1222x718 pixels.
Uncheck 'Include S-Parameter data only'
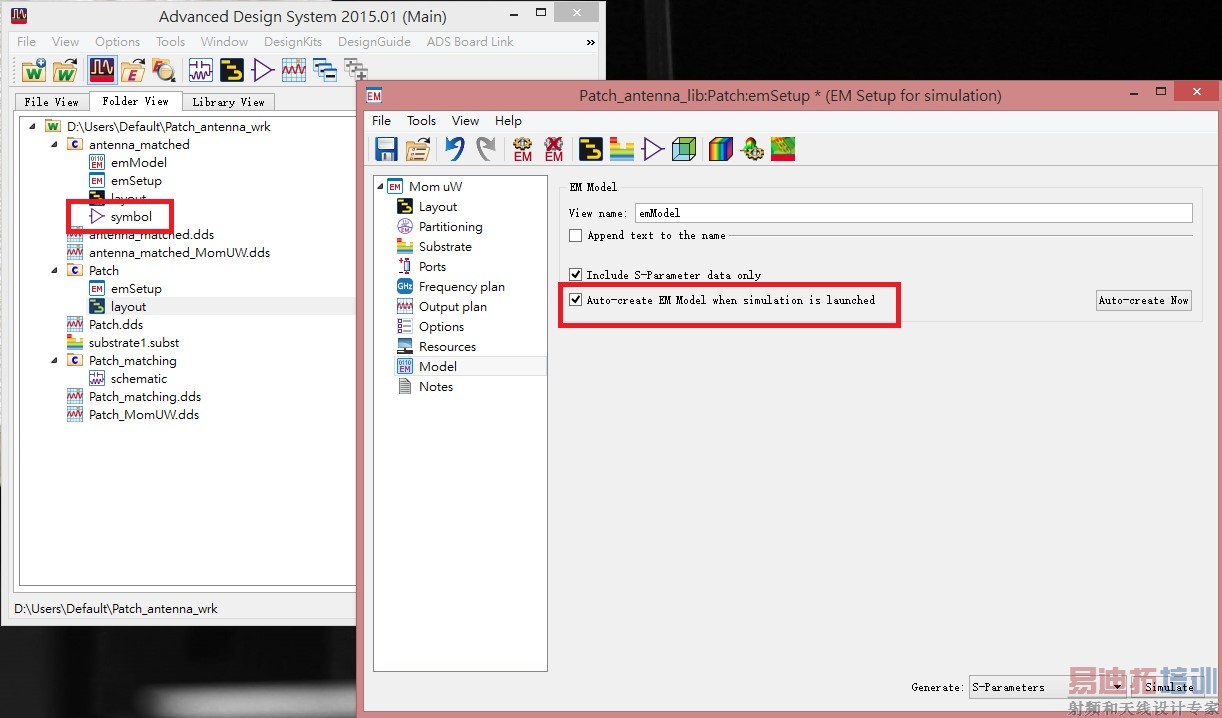coord(575,274)
